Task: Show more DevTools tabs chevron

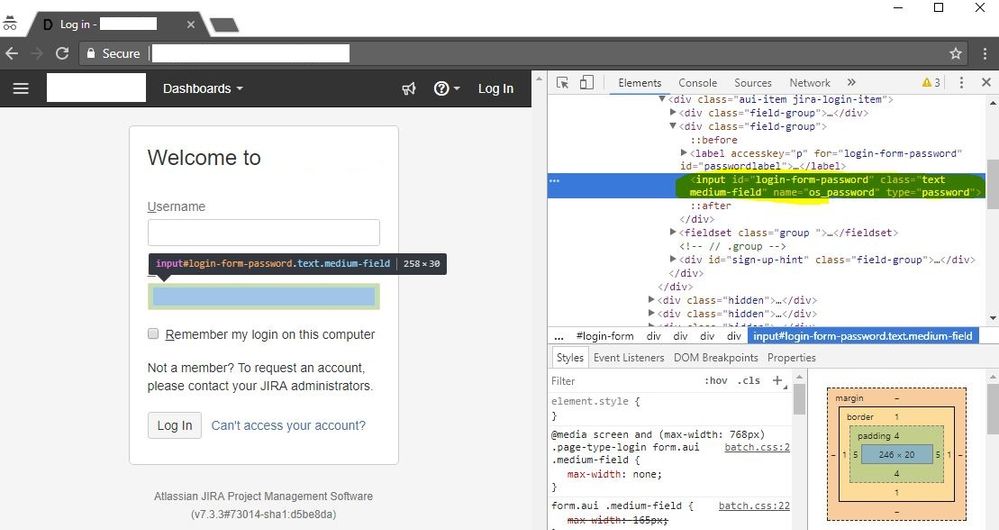Action: pyautogui.click(x=851, y=83)
